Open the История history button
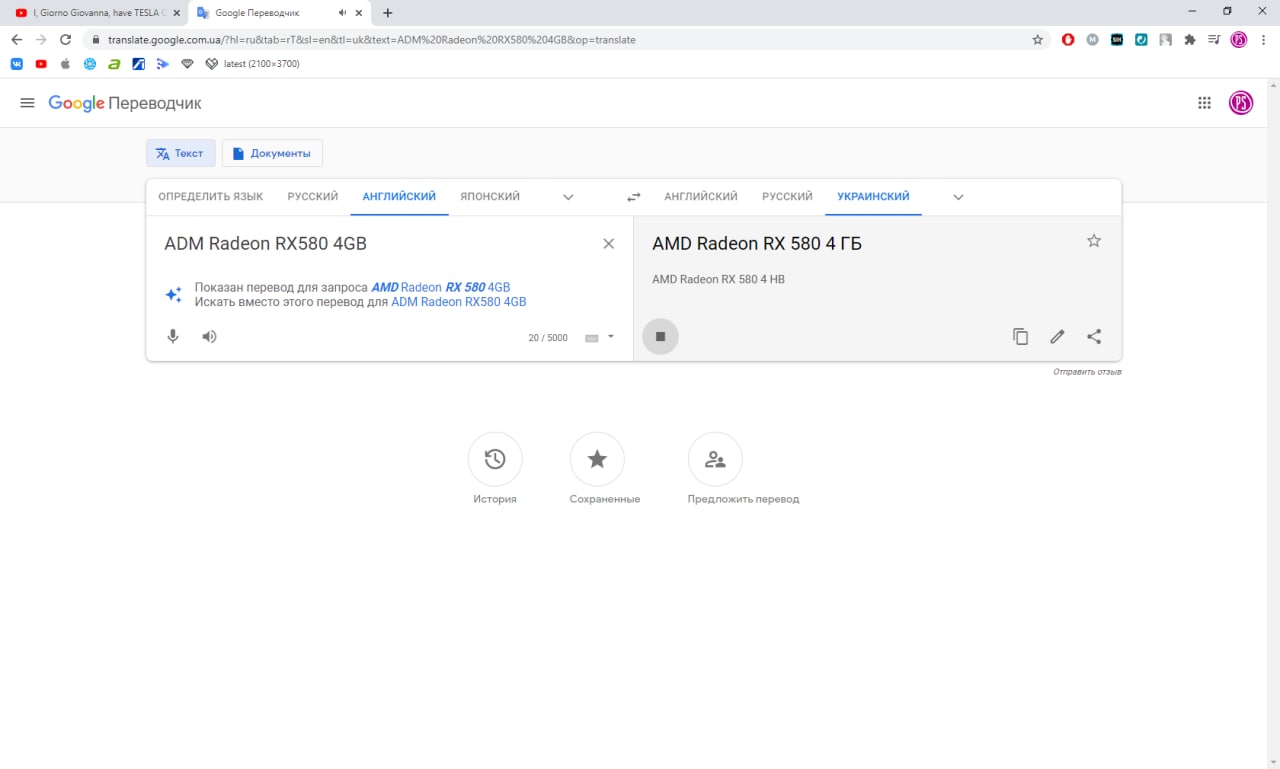 [495, 459]
